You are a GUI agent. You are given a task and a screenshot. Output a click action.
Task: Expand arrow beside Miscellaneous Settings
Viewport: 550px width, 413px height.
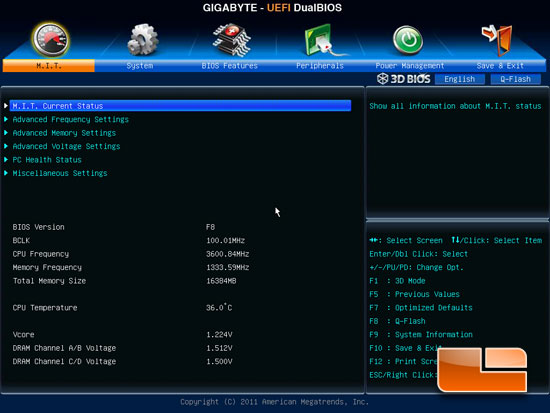6,173
